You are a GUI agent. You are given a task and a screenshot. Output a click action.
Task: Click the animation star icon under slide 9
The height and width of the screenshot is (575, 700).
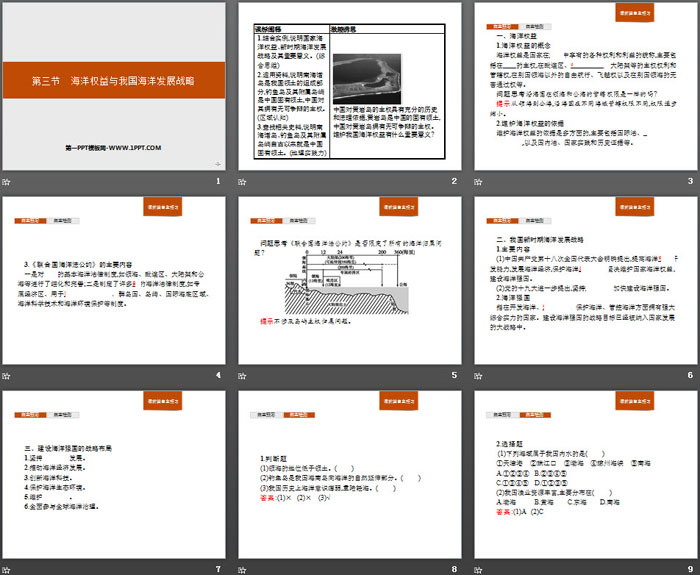(x=478, y=570)
